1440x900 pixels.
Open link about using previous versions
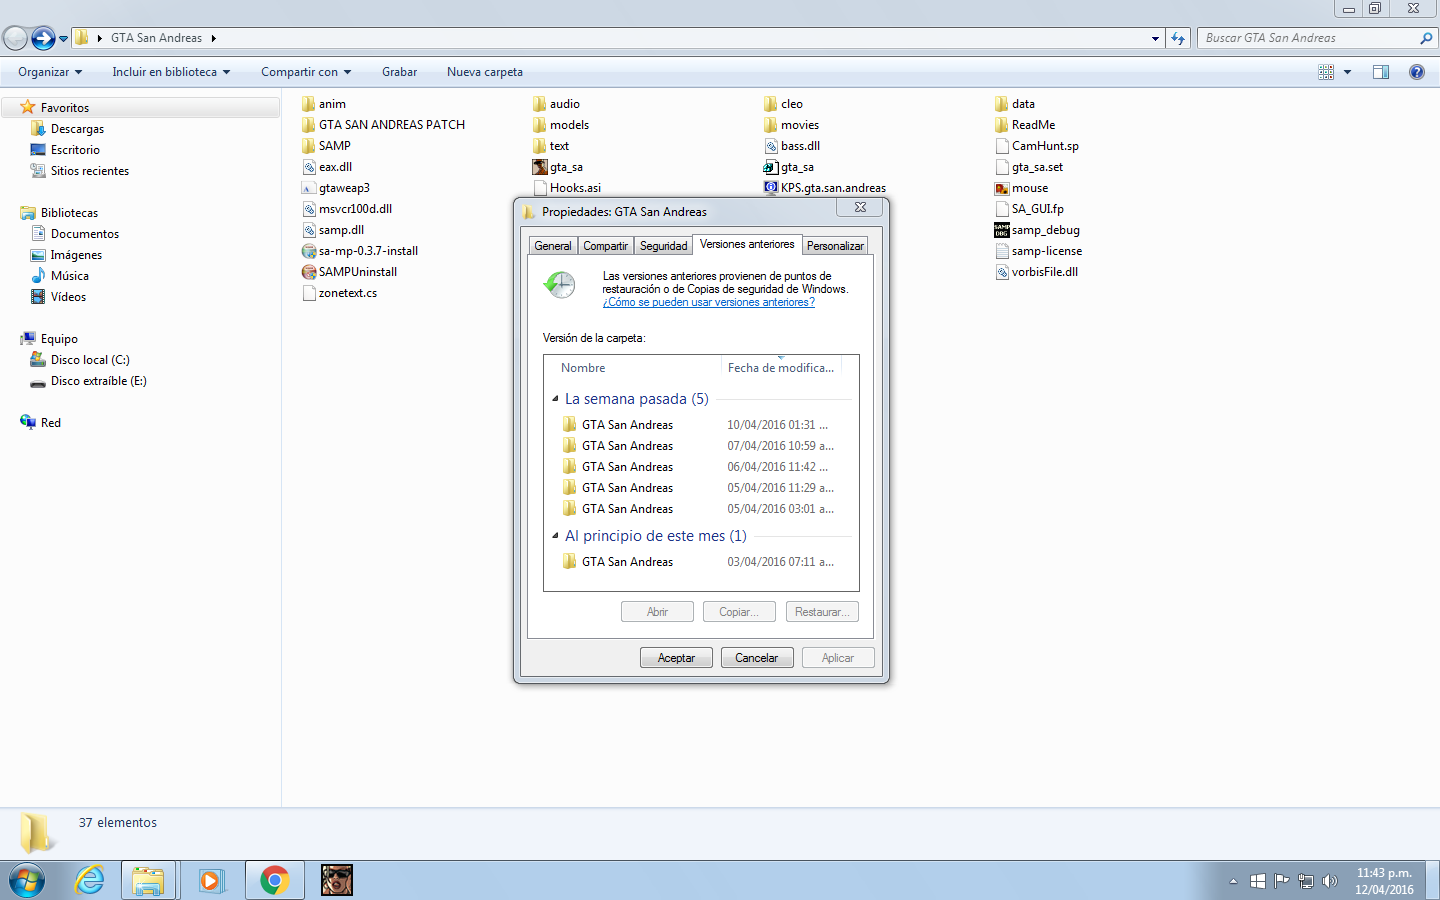(x=709, y=302)
